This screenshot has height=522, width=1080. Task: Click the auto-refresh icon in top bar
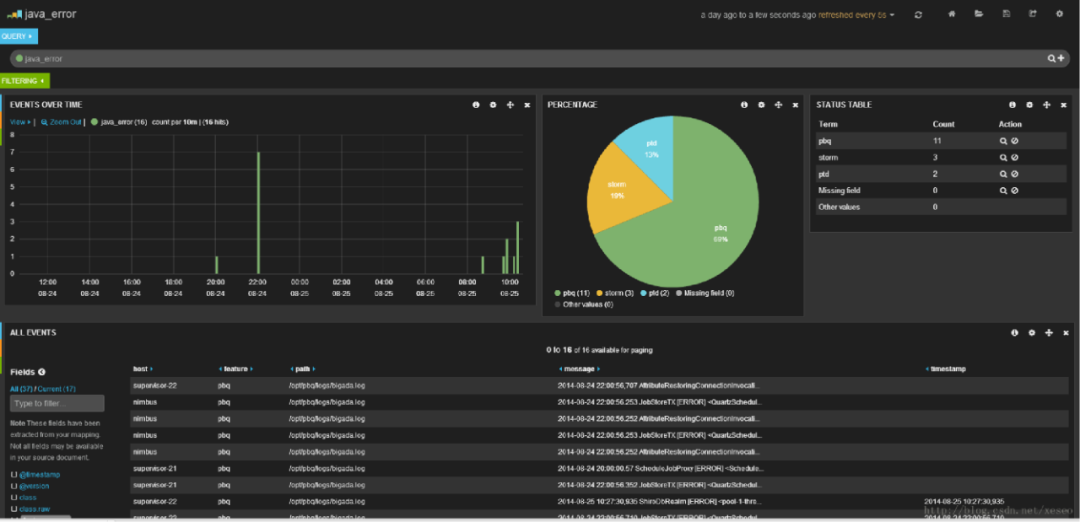918,14
